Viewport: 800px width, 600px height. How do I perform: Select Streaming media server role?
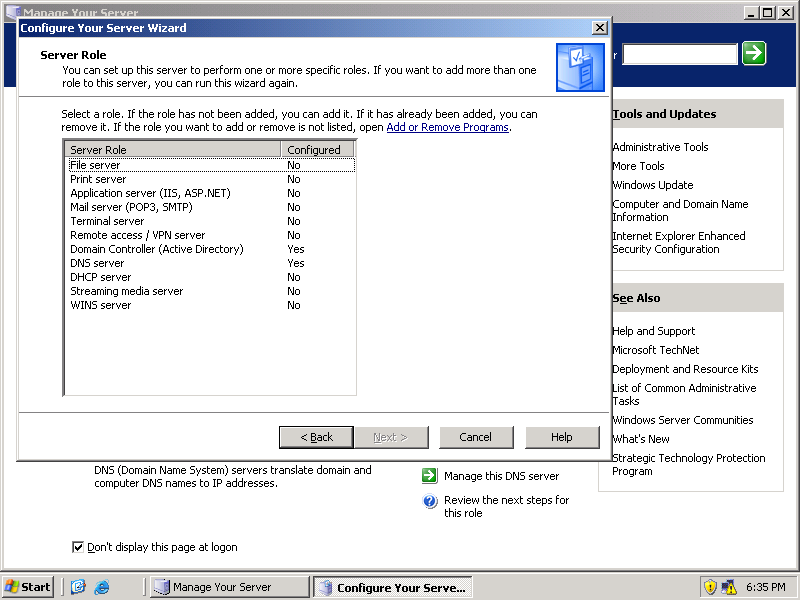211,291
